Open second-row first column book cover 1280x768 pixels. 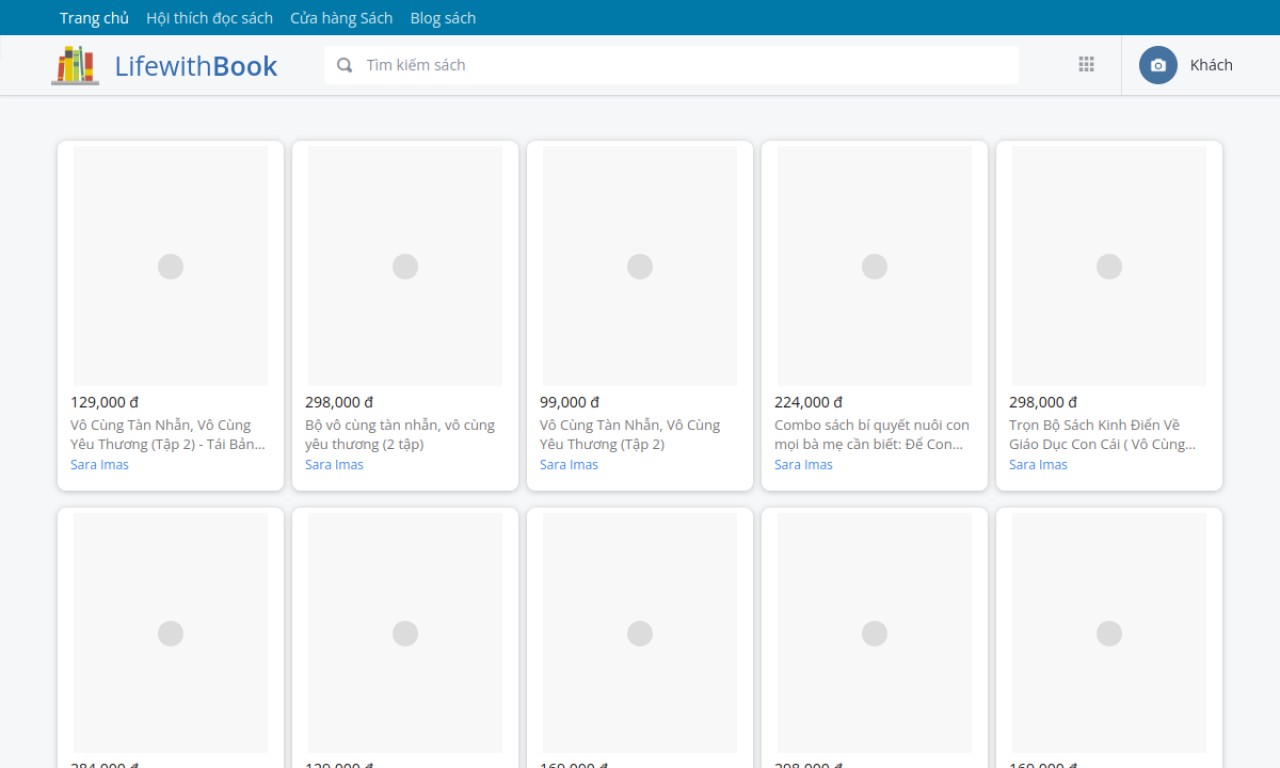171,633
